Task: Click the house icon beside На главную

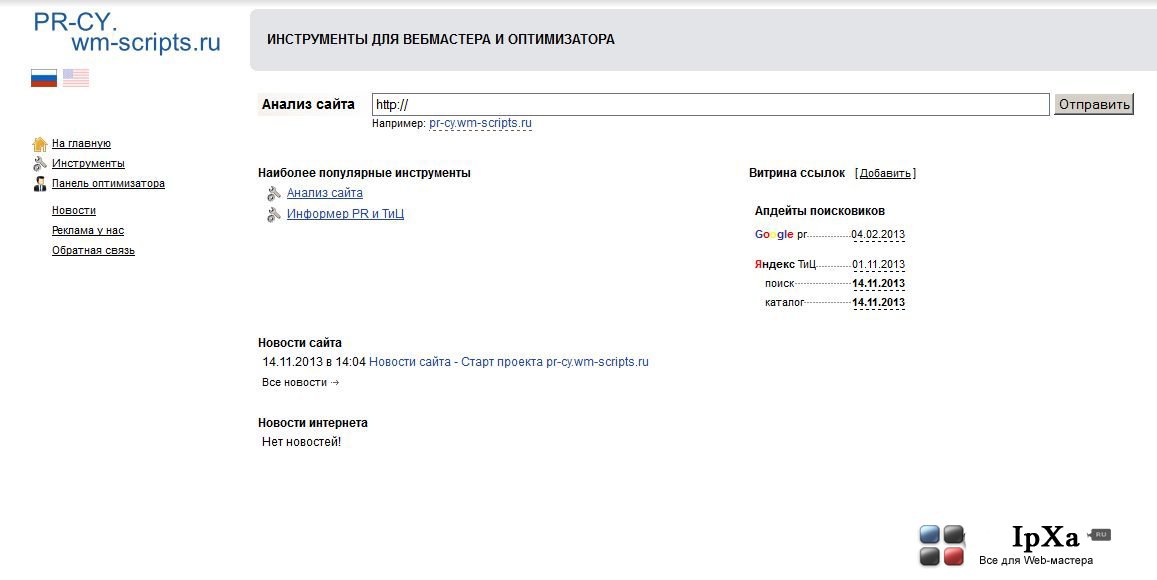Action: click(40, 144)
